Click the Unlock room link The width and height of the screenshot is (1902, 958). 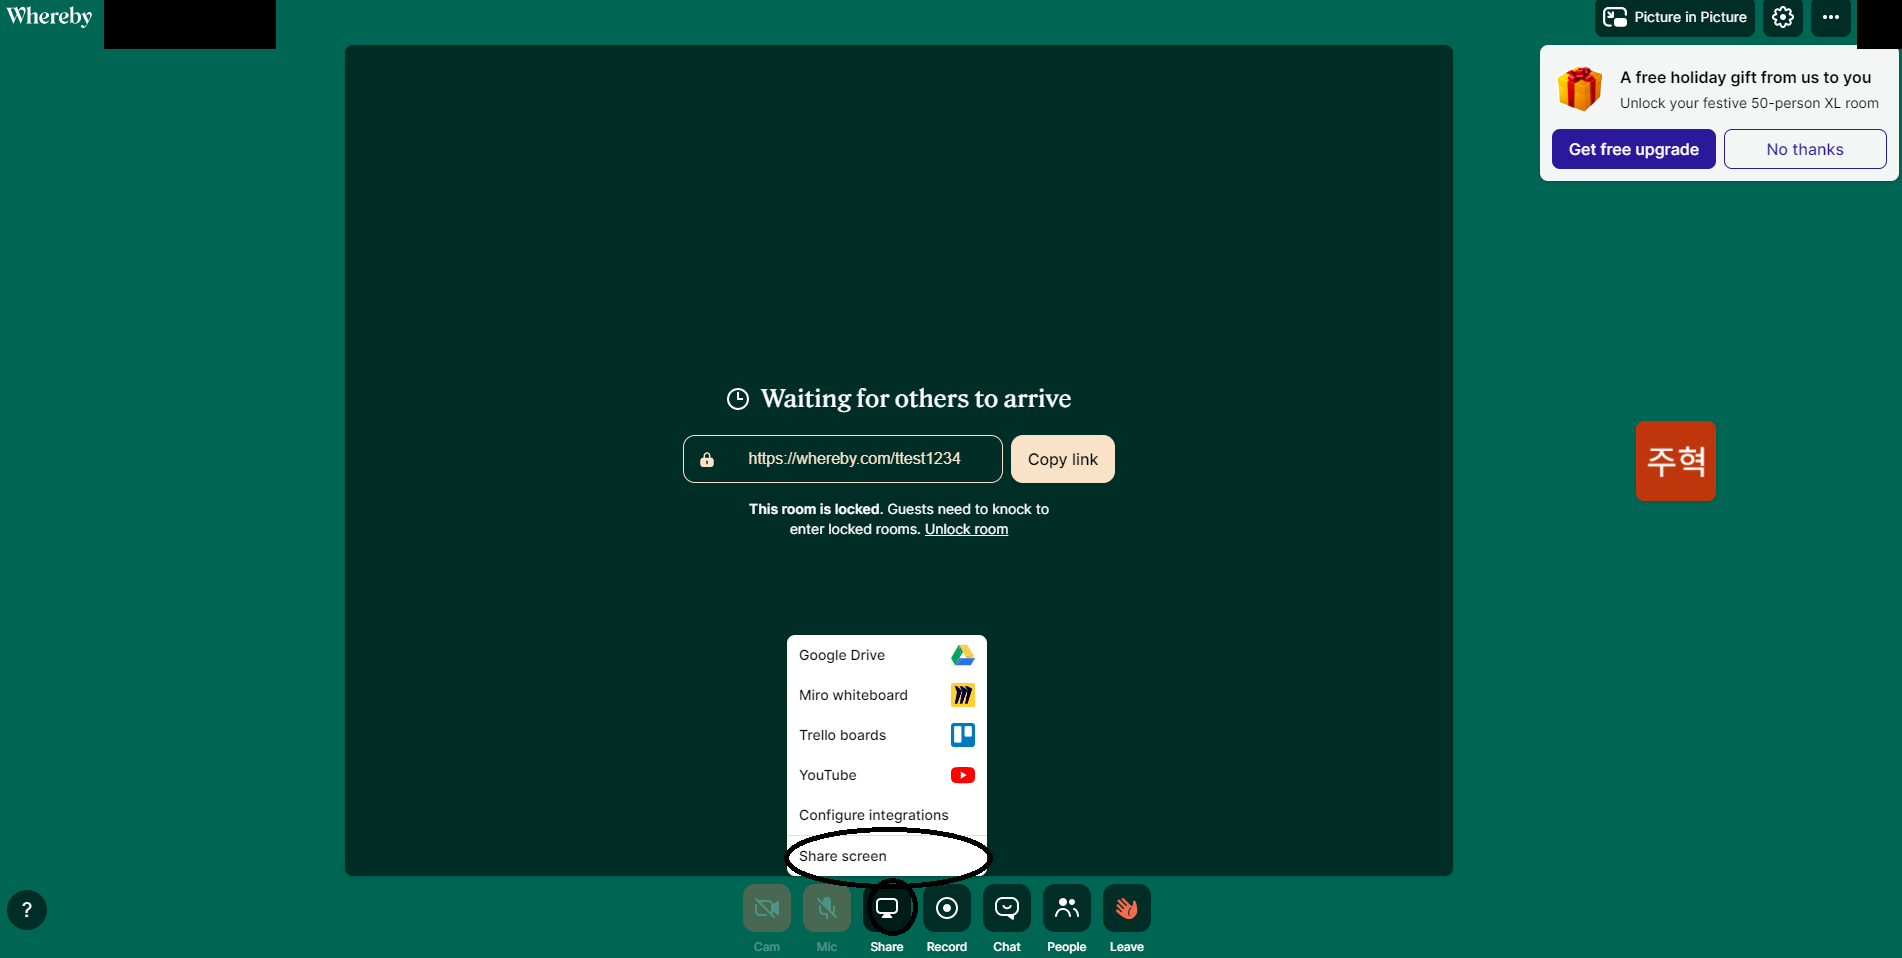966,529
